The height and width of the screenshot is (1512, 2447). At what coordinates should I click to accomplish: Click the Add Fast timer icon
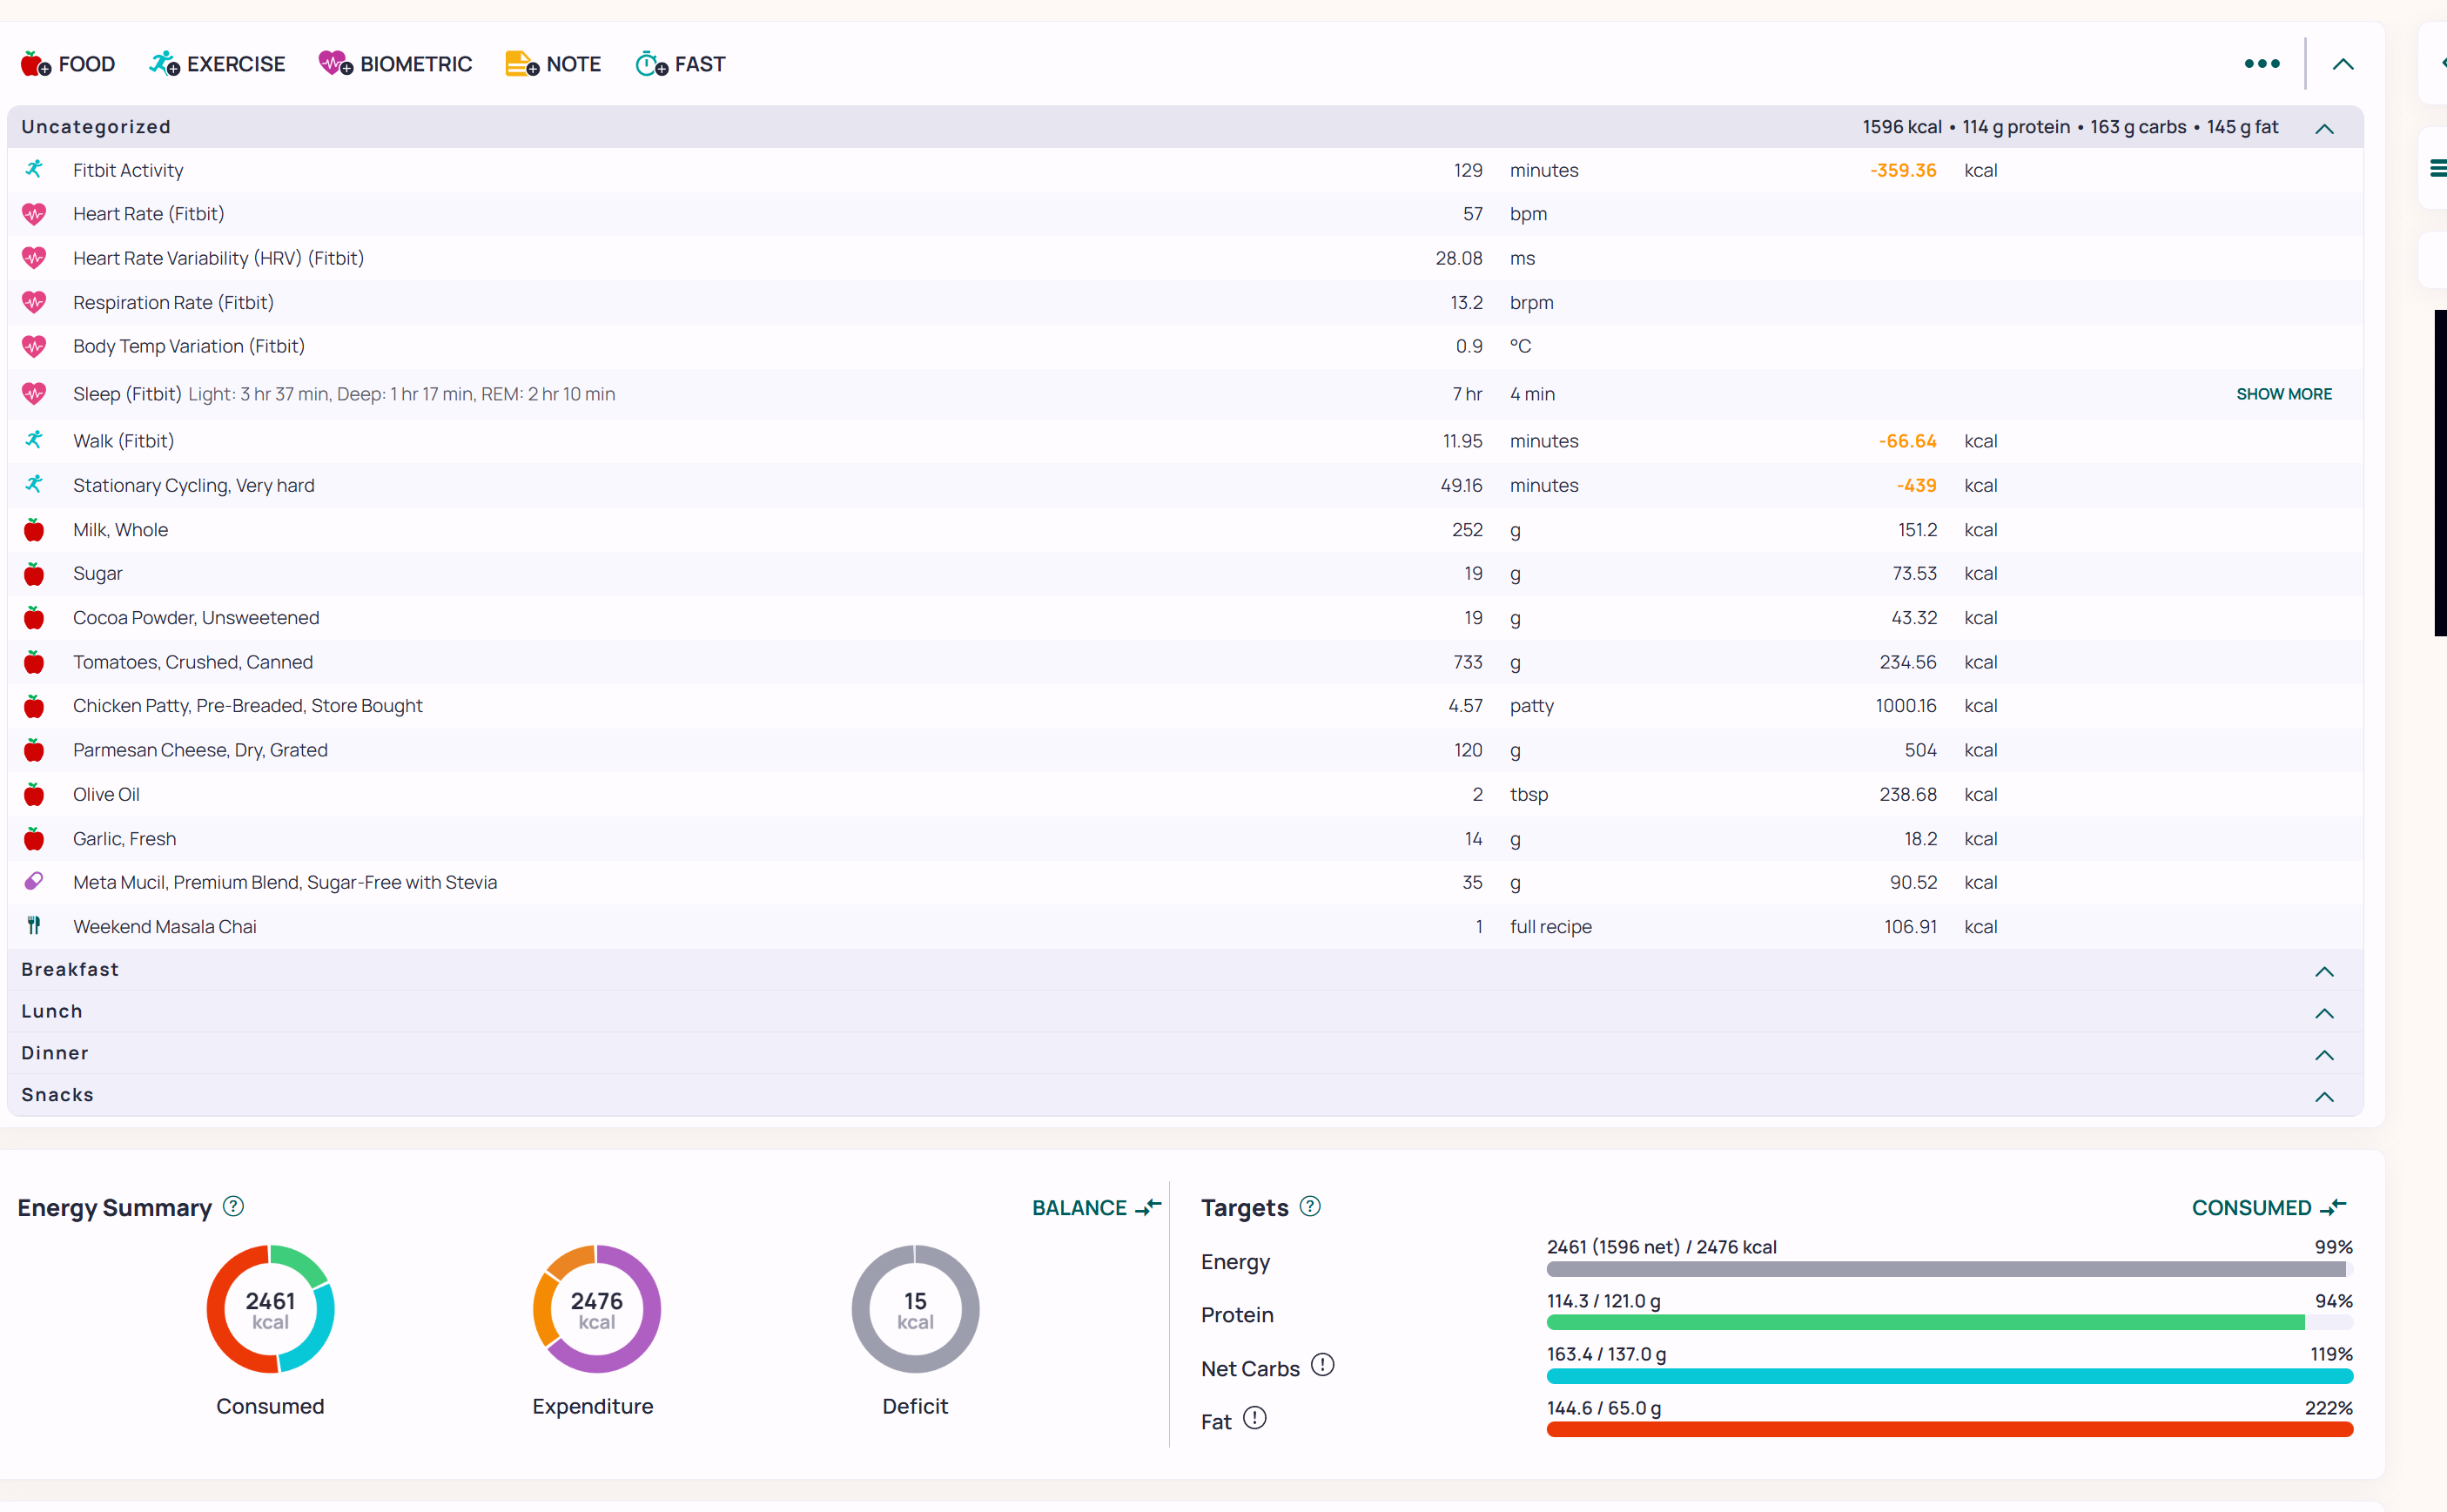point(651,64)
